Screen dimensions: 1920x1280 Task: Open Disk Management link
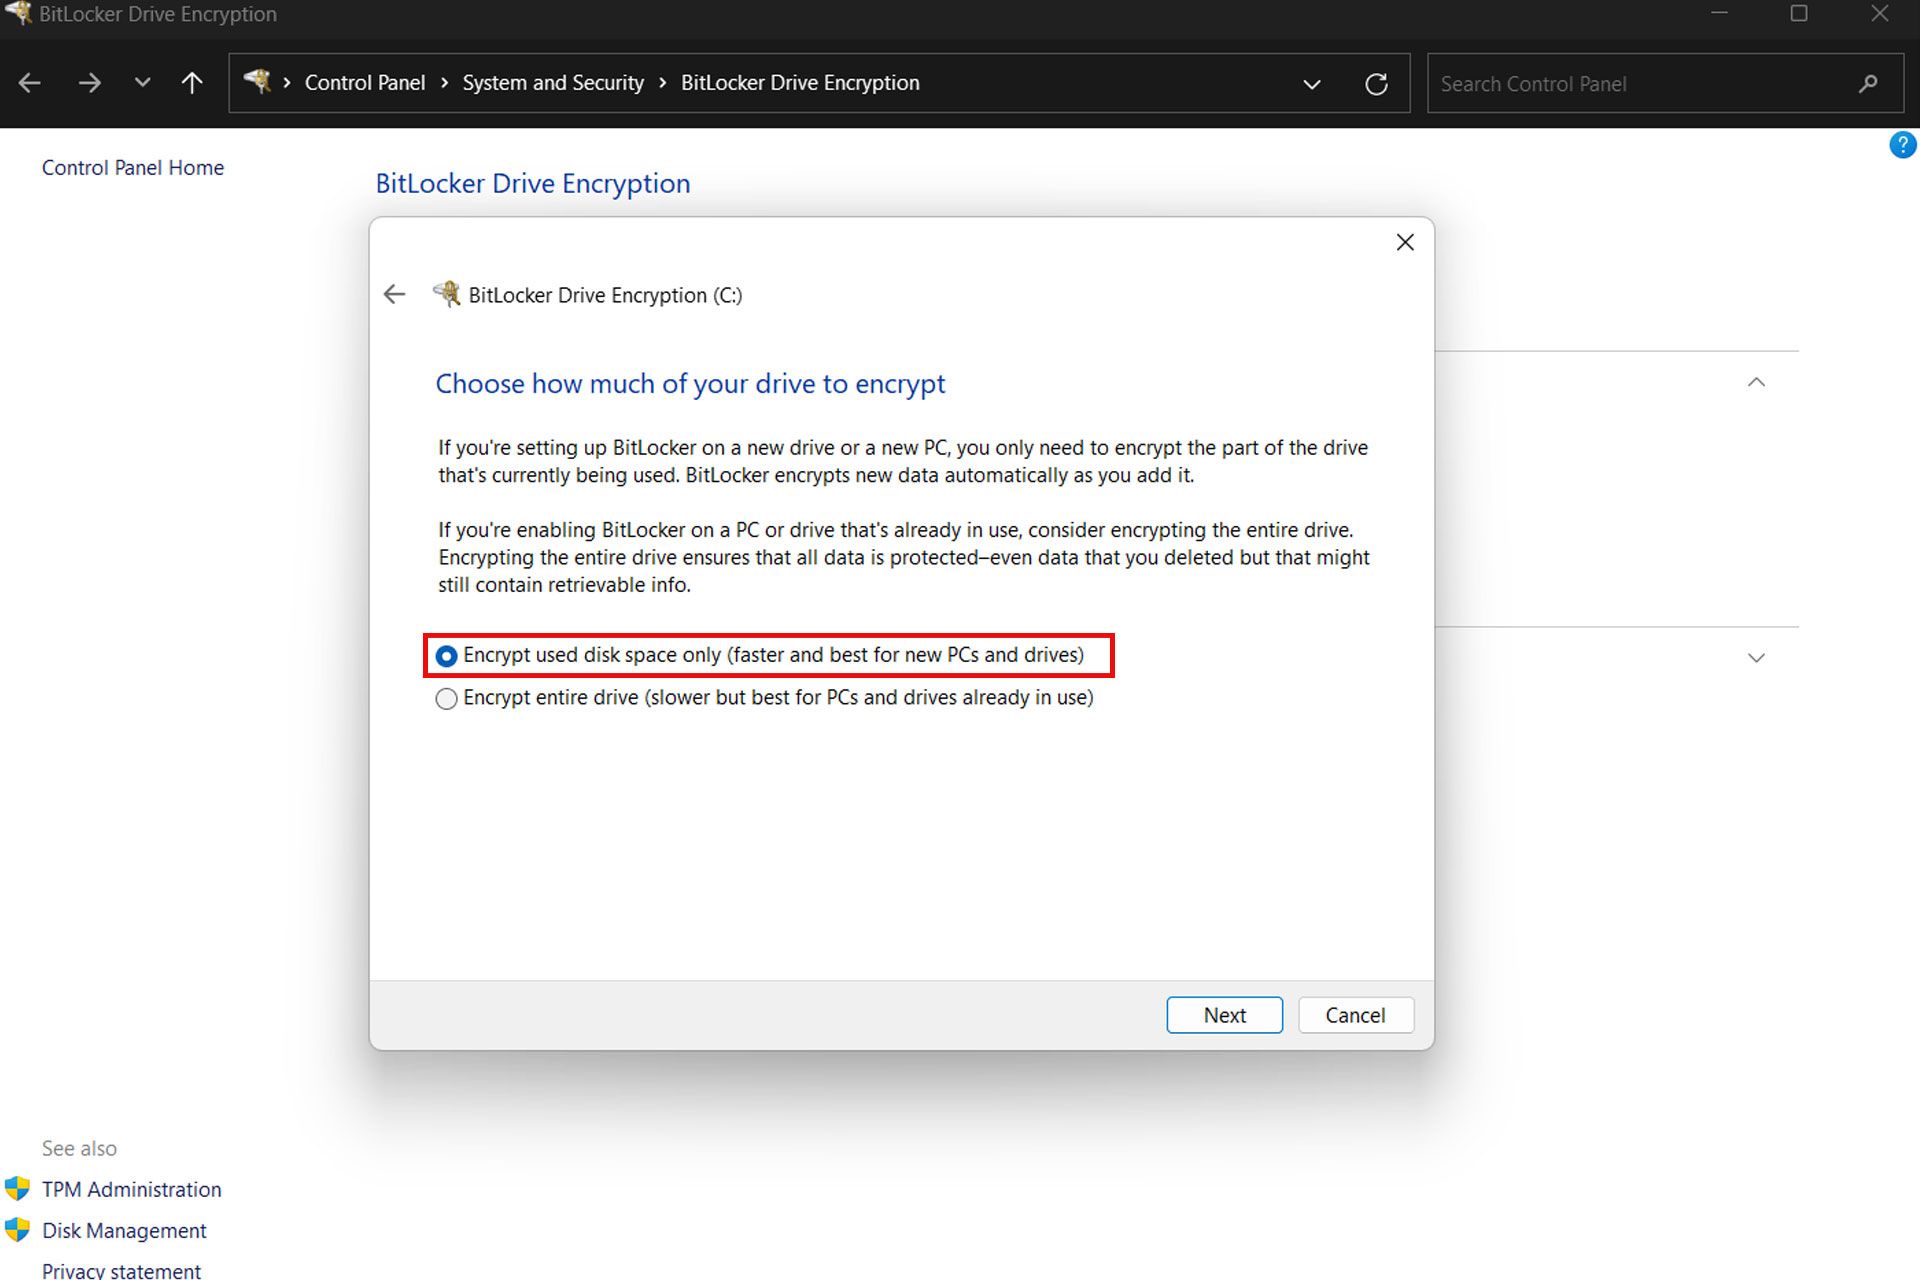click(124, 1230)
